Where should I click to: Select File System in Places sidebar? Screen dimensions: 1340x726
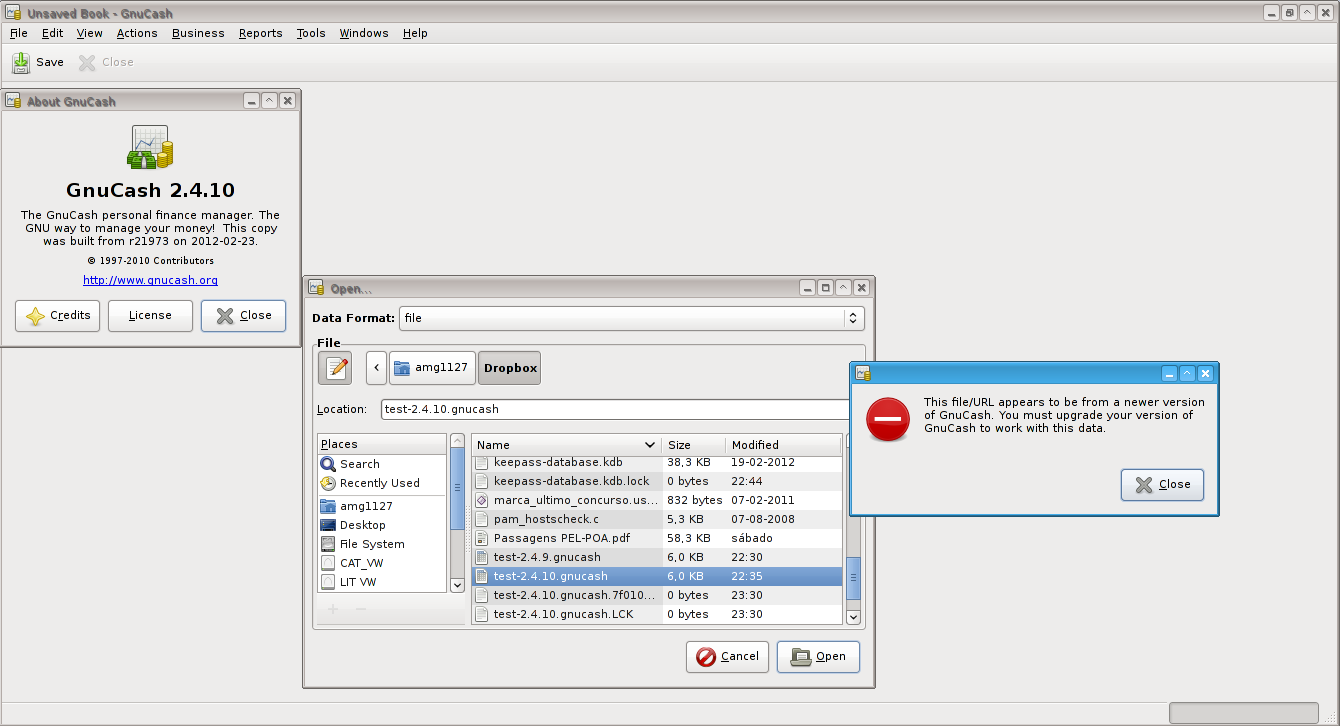371,544
